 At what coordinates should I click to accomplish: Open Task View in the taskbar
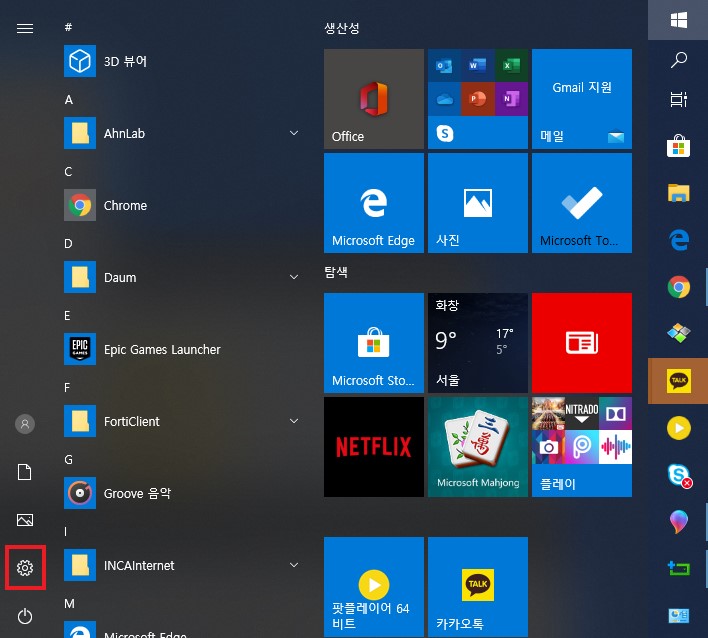(x=678, y=99)
